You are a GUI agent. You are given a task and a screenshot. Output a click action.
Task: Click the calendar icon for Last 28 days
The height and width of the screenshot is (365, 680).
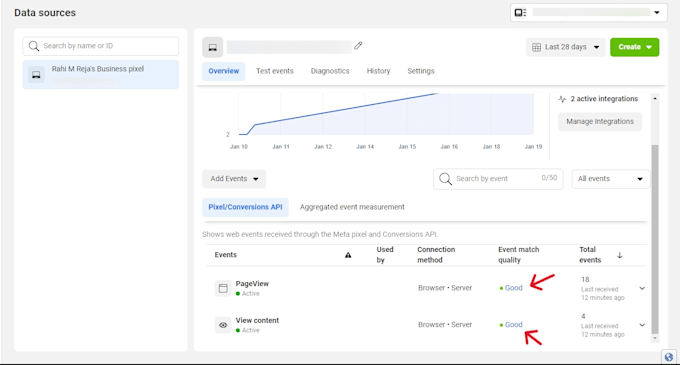[x=536, y=47]
